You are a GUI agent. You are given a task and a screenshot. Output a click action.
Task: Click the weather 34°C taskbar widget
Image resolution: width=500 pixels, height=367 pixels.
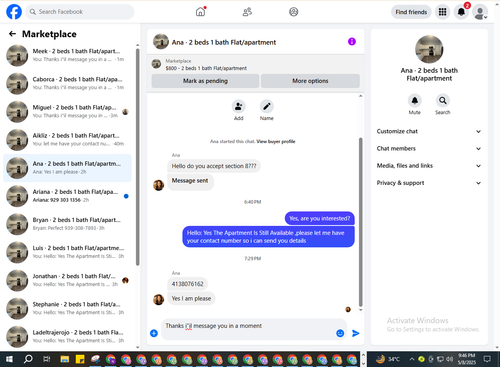click(388, 359)
